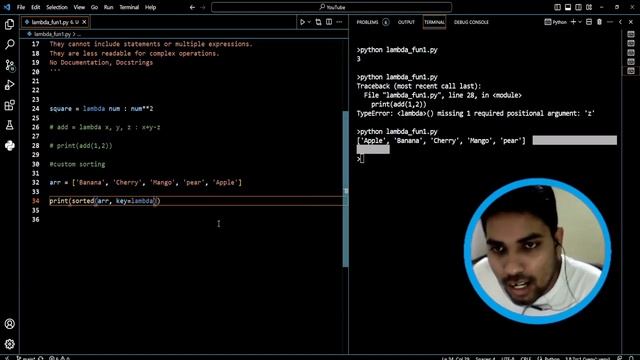The width and height of the screenshot is (640, 360).
Task: Click the VS Code logo icon
Action: [x=7, y=7]
